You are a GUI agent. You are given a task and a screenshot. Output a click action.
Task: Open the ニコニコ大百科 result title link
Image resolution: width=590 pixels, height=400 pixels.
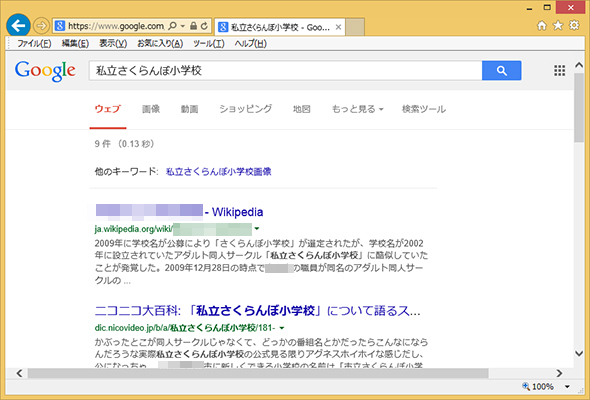point(257,311)
